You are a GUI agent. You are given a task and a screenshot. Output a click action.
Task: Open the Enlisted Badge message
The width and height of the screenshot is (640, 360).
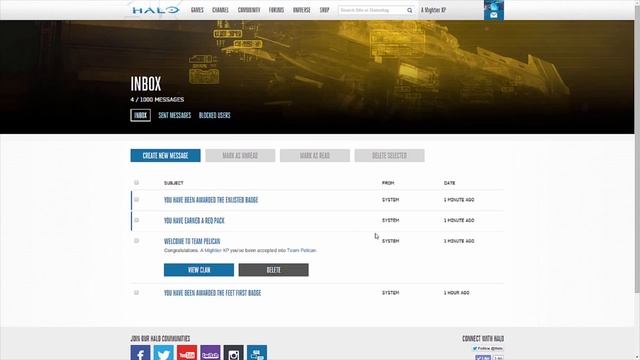click(x=211, y=200)
